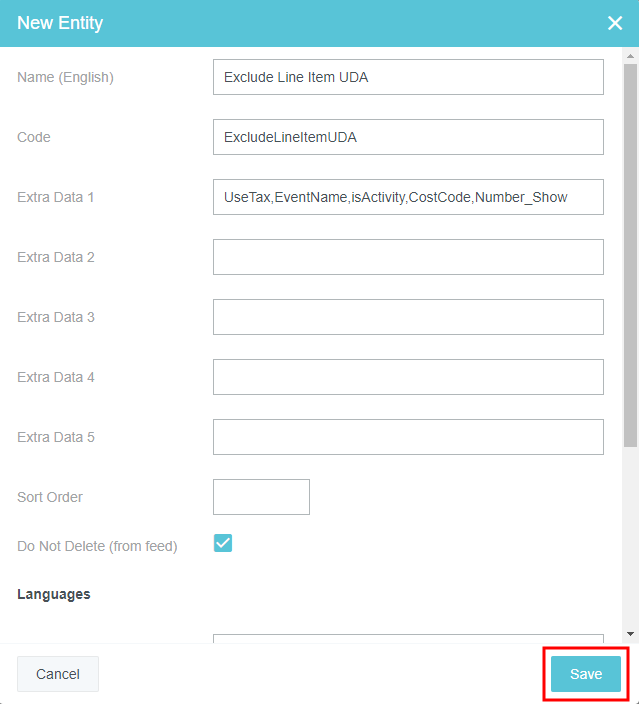Click the partially visible field under Languages

click(408, 637)
